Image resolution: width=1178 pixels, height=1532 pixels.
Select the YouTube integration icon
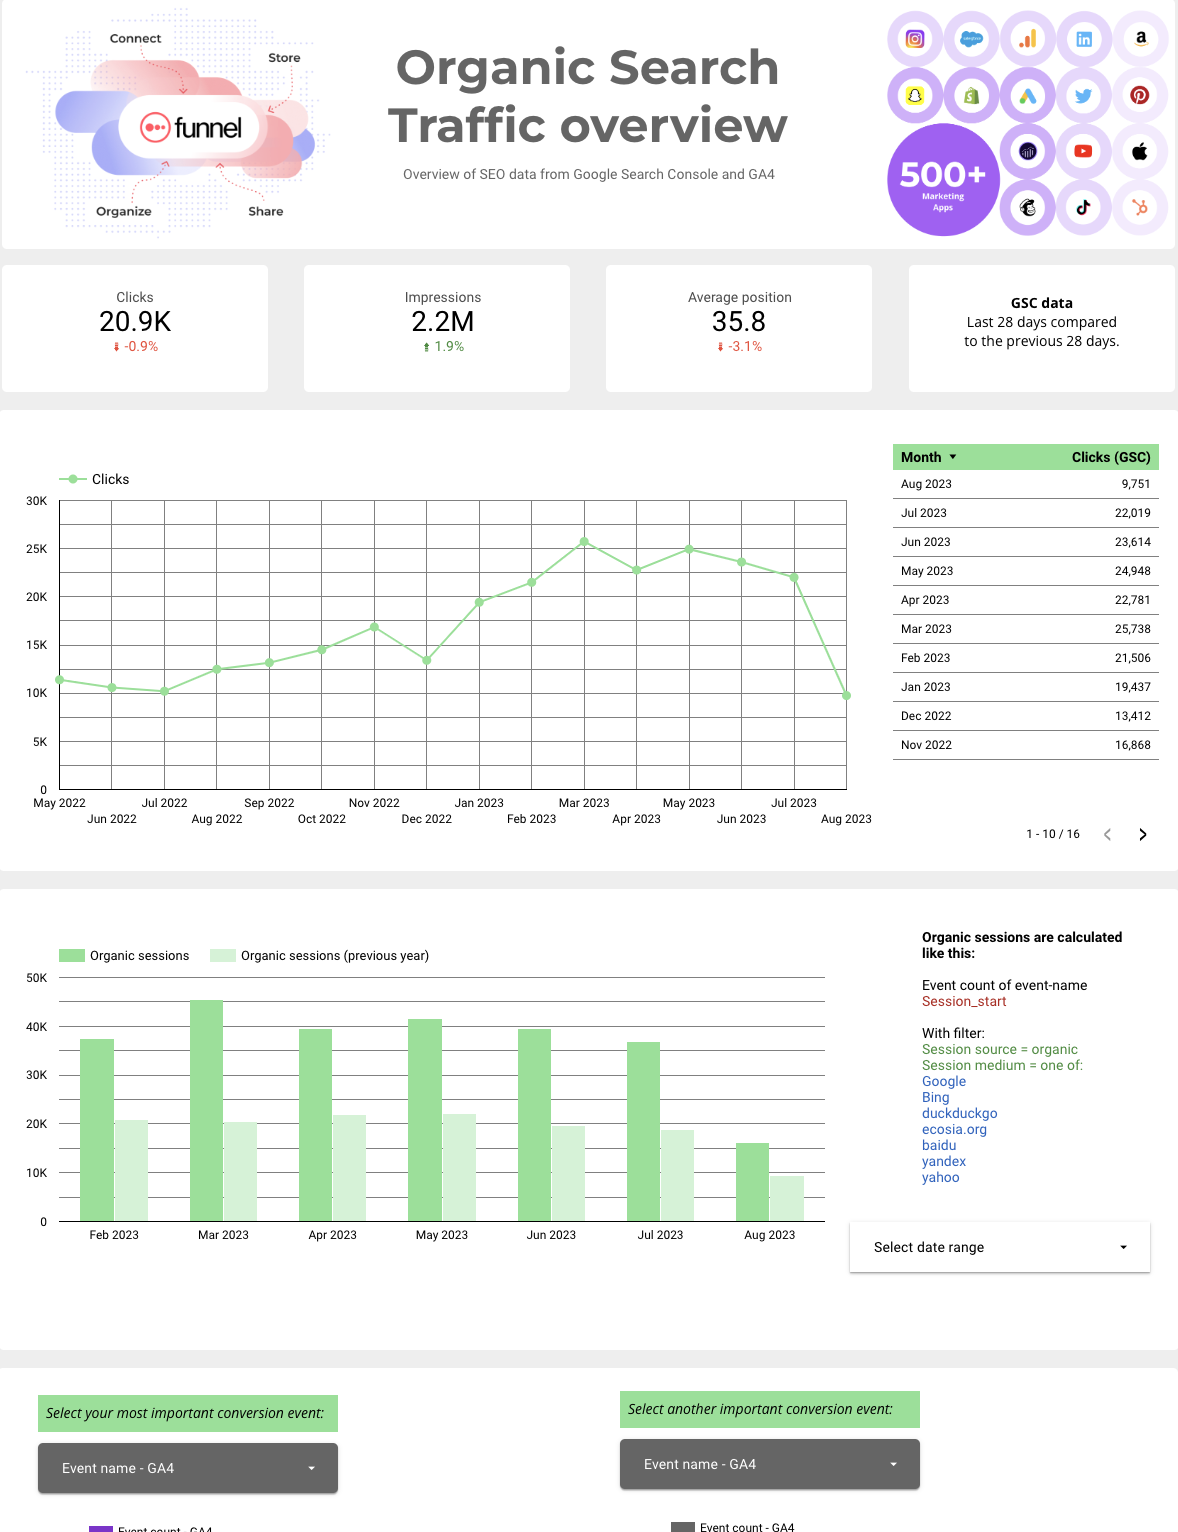[1083, 152]
